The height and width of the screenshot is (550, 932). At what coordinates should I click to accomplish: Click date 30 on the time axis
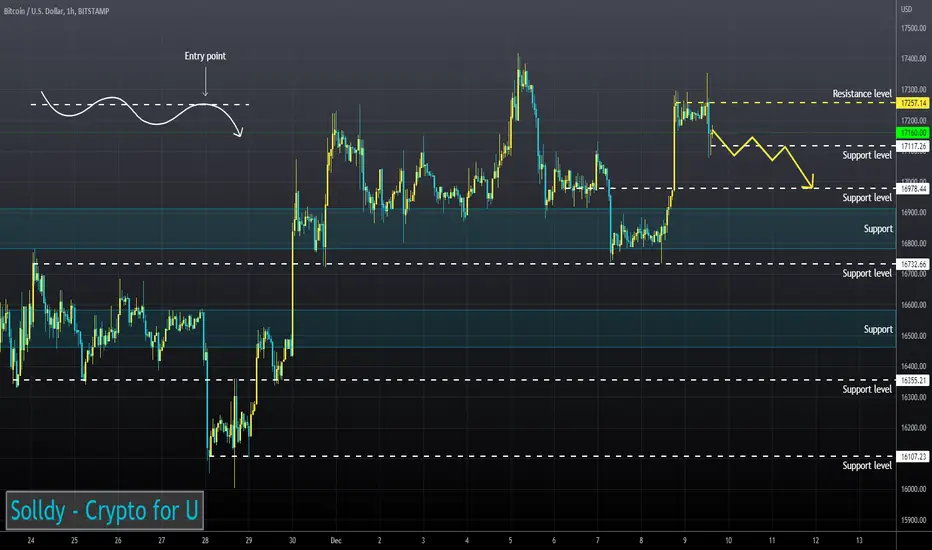[x=292, y=540]
